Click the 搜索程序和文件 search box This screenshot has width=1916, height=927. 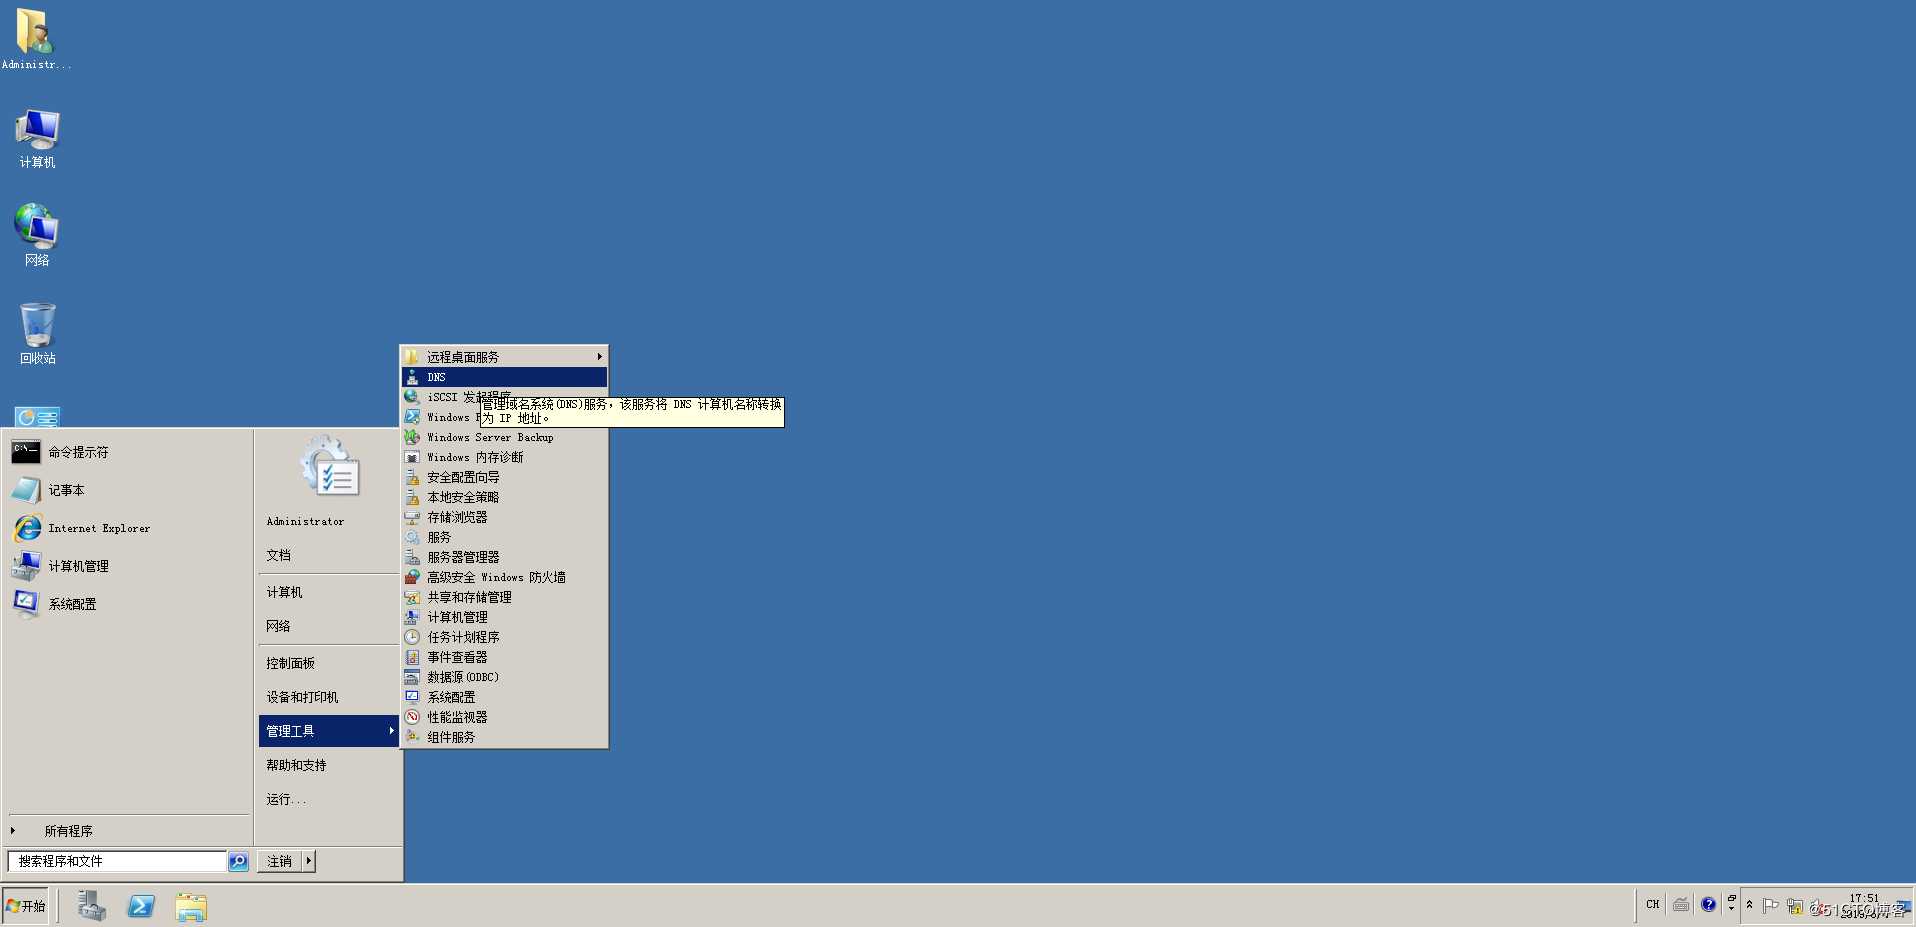(x=117, y=861)
